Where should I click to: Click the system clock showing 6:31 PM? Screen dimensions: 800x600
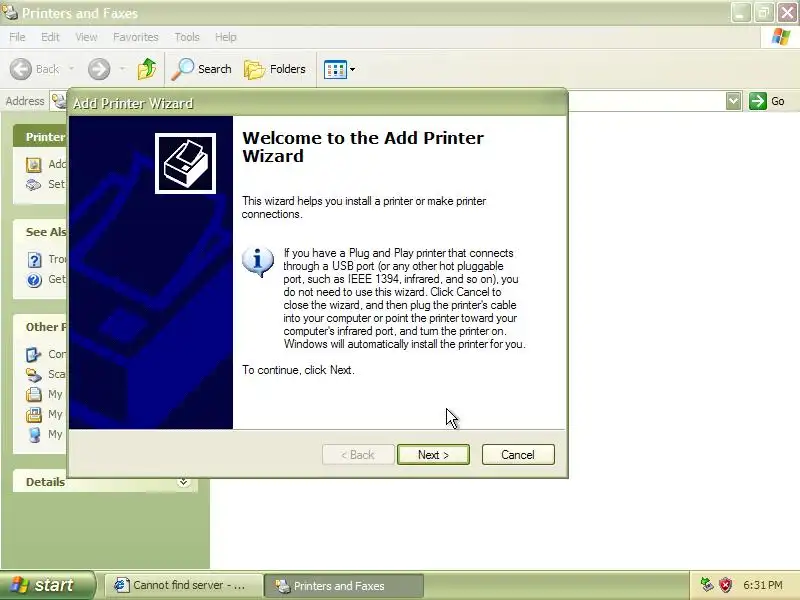(763, 585)
